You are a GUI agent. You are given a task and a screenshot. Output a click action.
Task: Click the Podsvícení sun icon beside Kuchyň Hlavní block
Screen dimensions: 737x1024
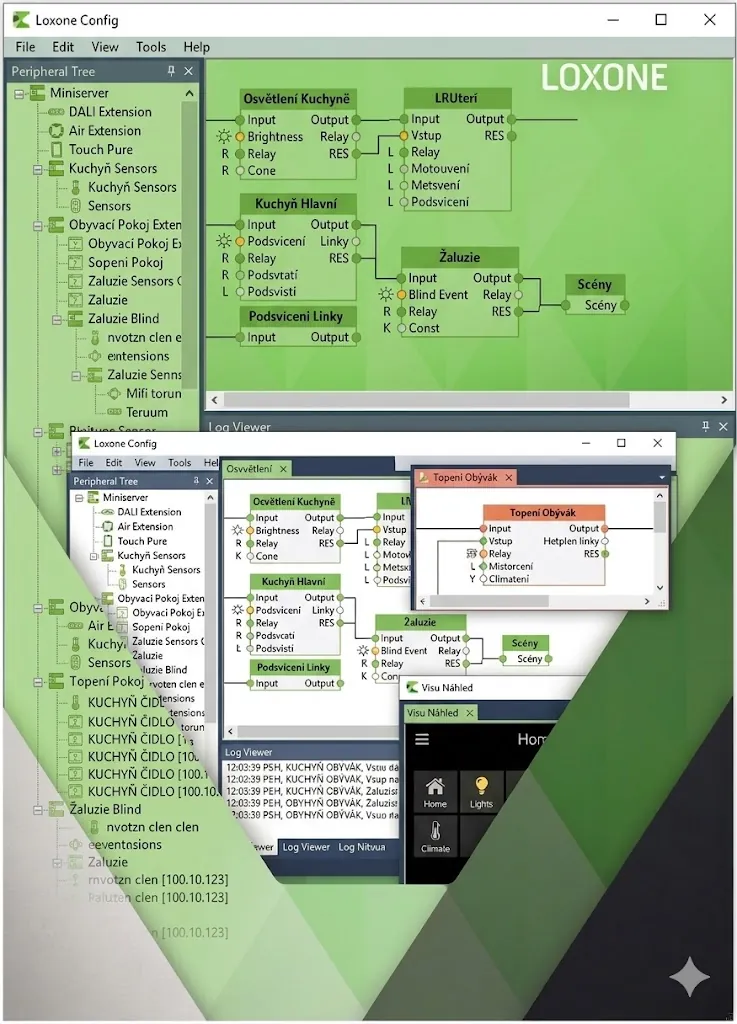(224, 241)
